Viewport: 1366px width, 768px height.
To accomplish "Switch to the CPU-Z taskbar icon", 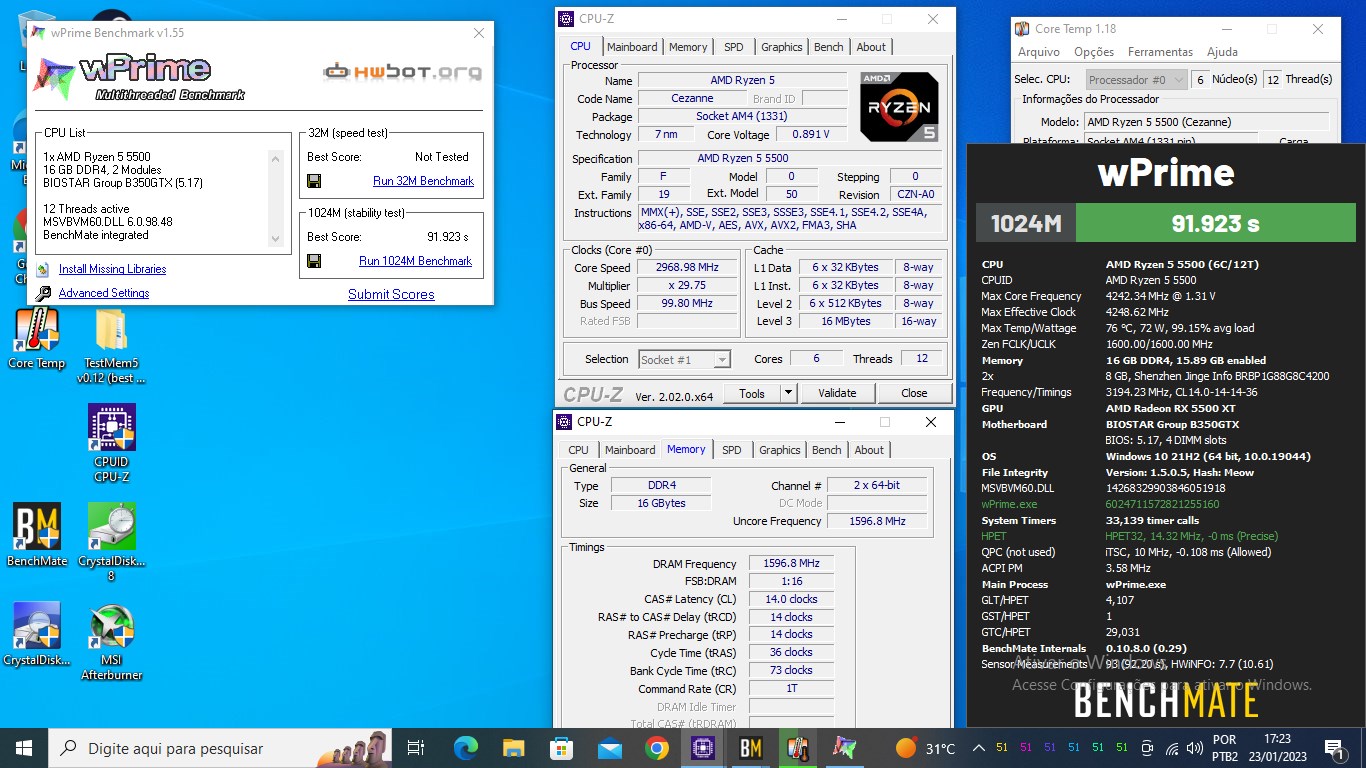I will click(703, 747).
